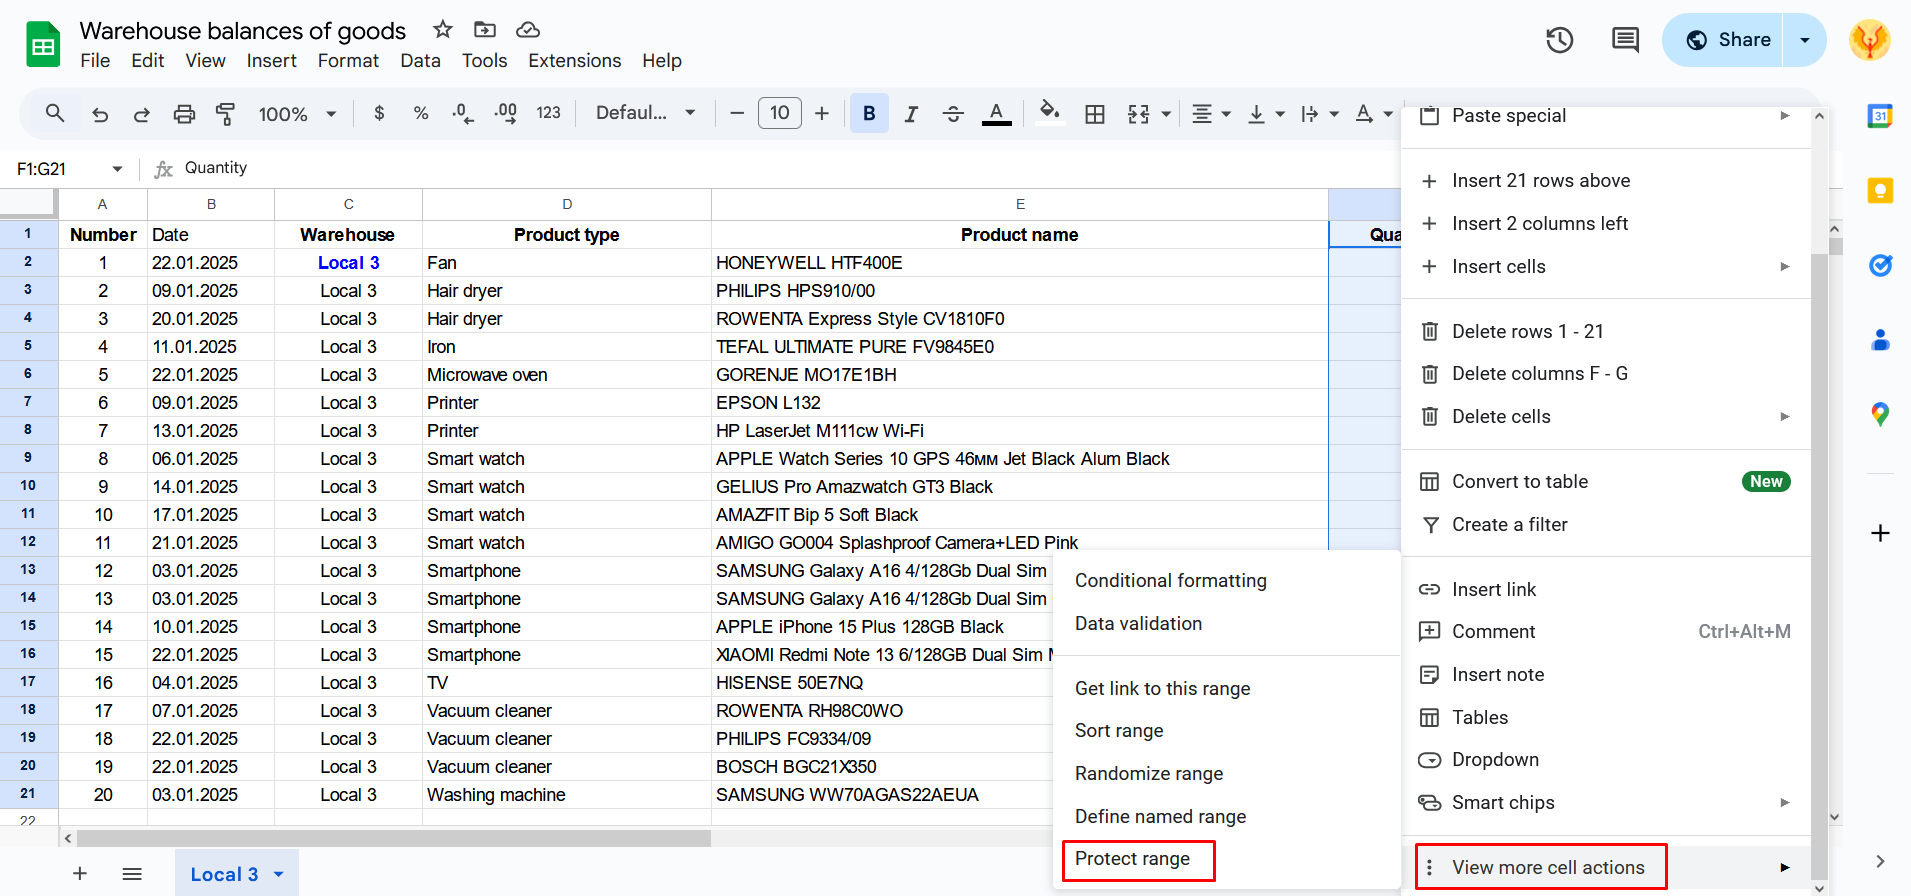Increase font size with plus button
1911x896 pixels.
(822, 114)
